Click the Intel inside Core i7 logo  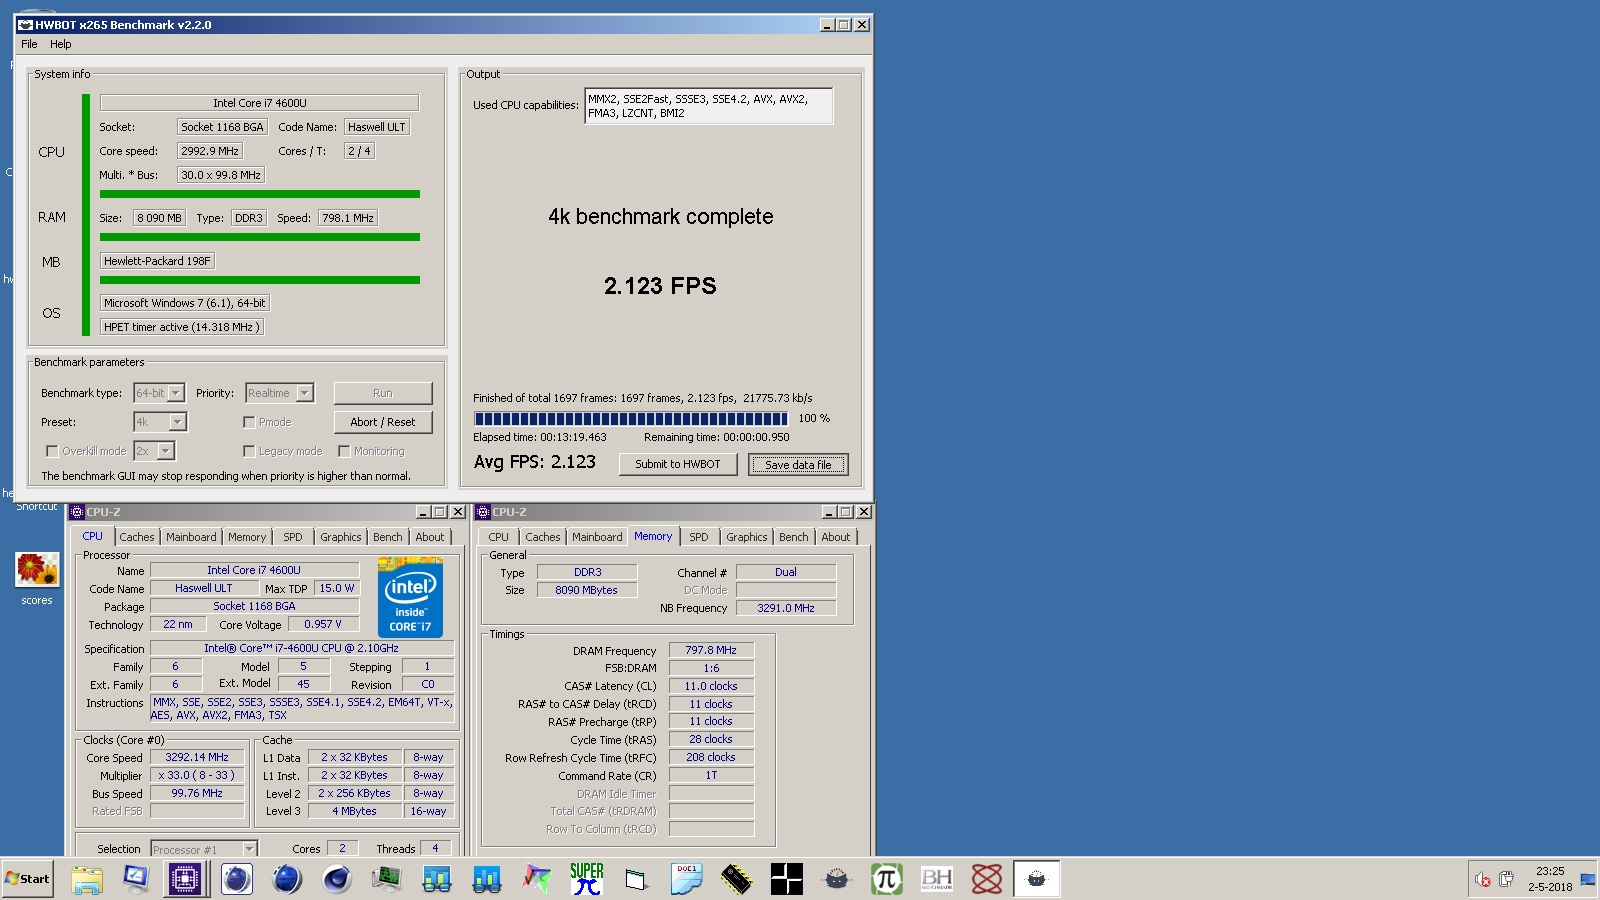[x=410, y=599]
